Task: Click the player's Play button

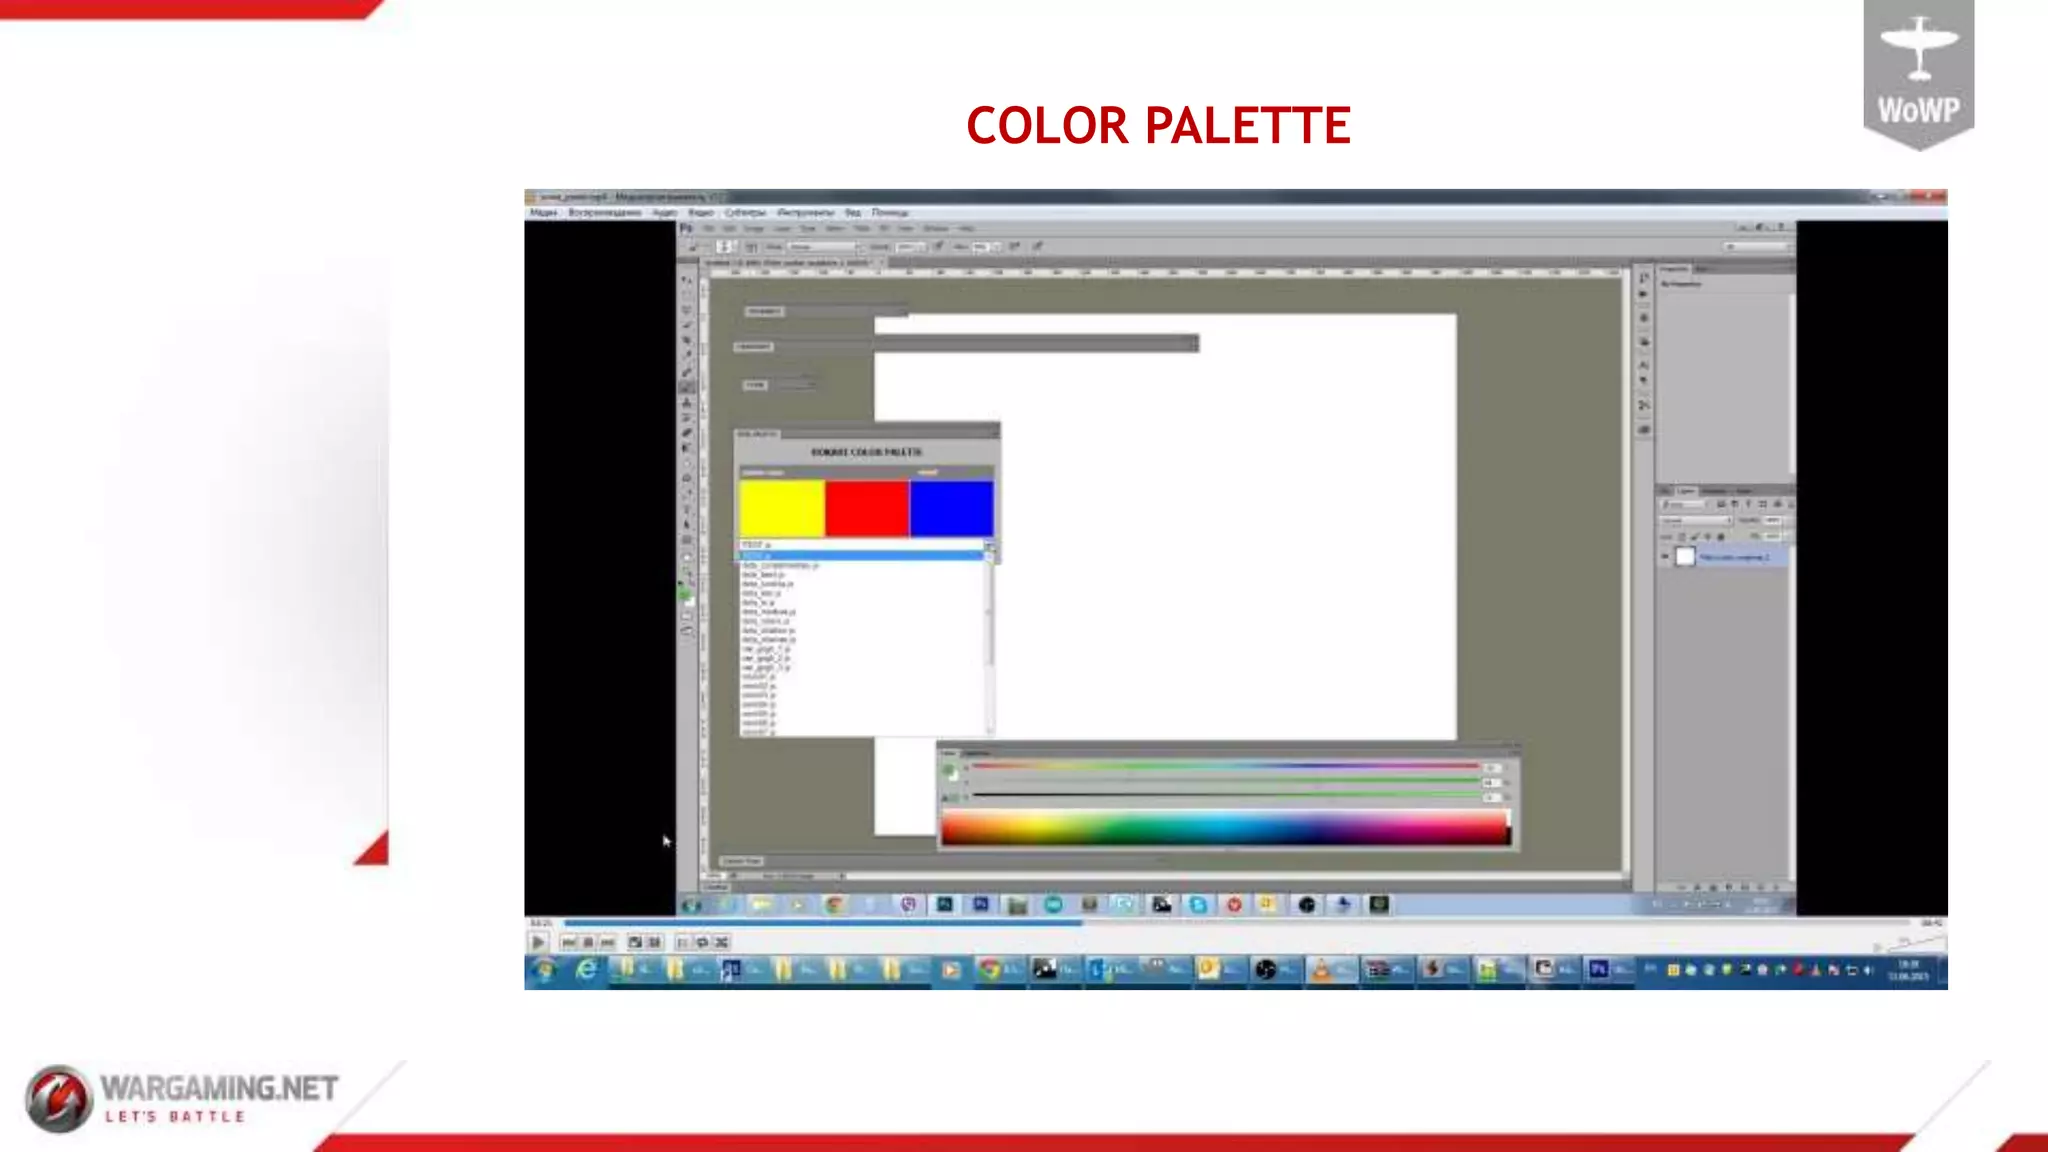Action: (539, 942)
